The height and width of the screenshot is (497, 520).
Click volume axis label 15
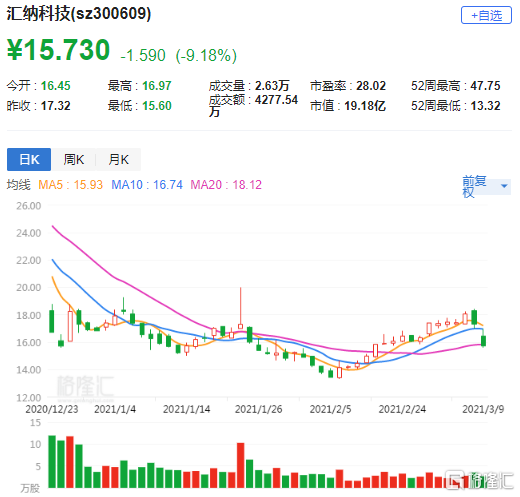[x=35, y=423]
